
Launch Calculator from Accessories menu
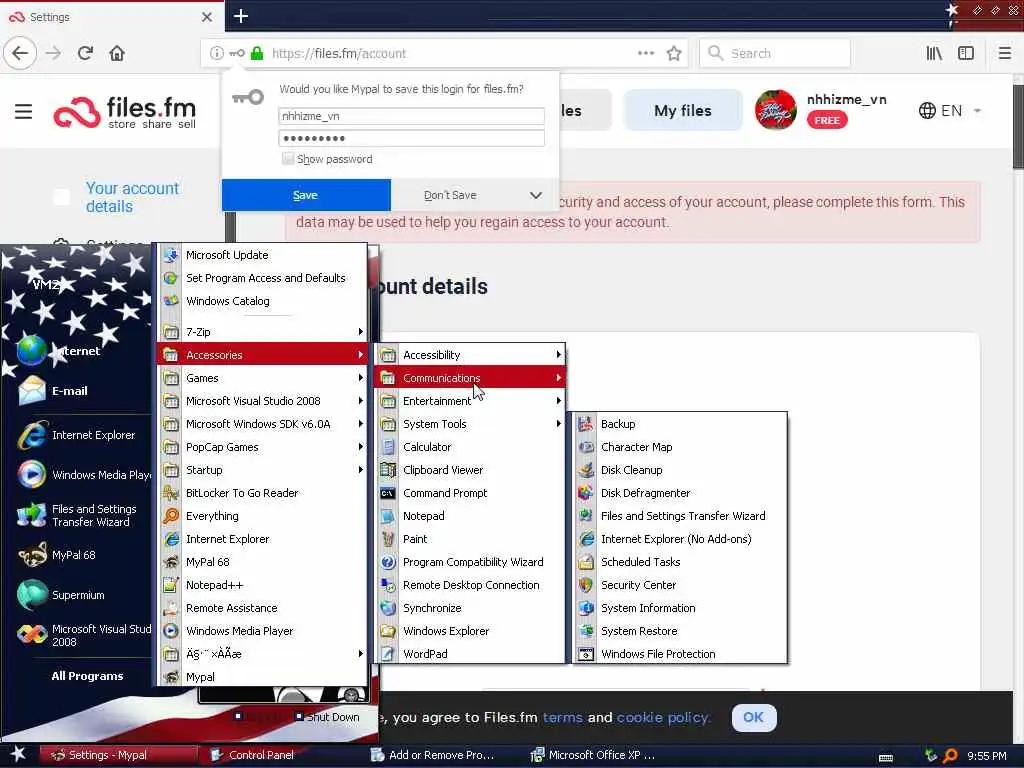pyautogui.click(x=470, y=447)
